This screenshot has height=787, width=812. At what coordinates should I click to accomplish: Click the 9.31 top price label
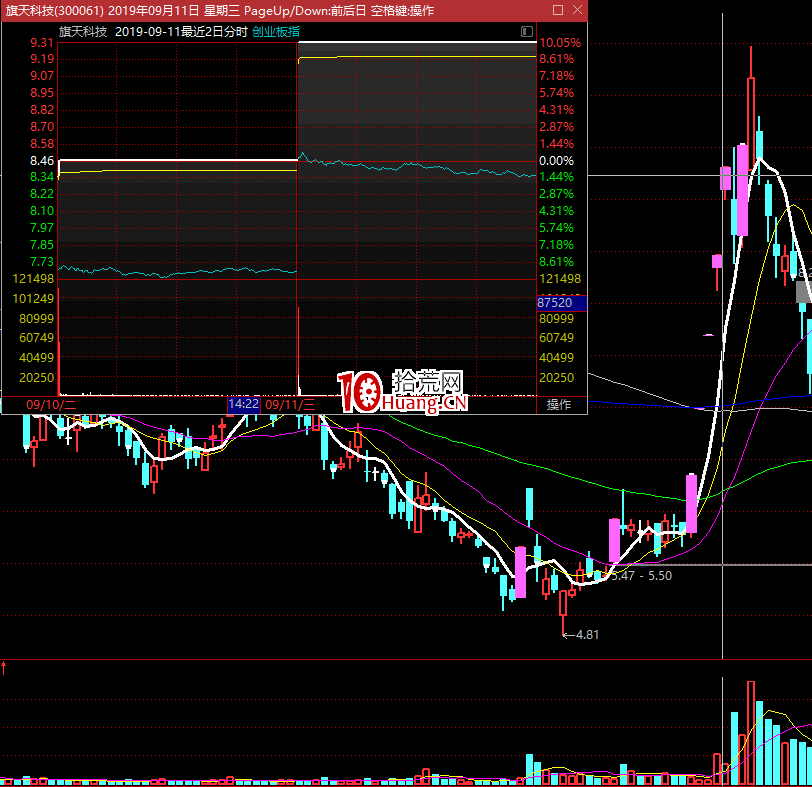point(42,43)
